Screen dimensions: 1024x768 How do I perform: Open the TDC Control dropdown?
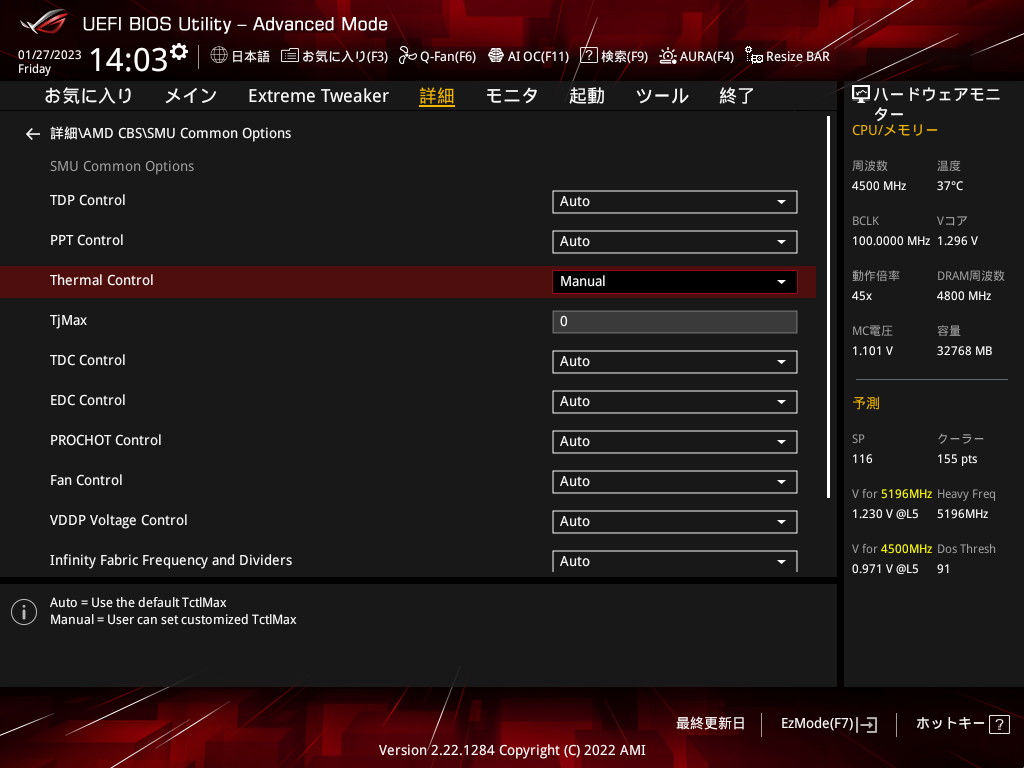click(675, 362)
